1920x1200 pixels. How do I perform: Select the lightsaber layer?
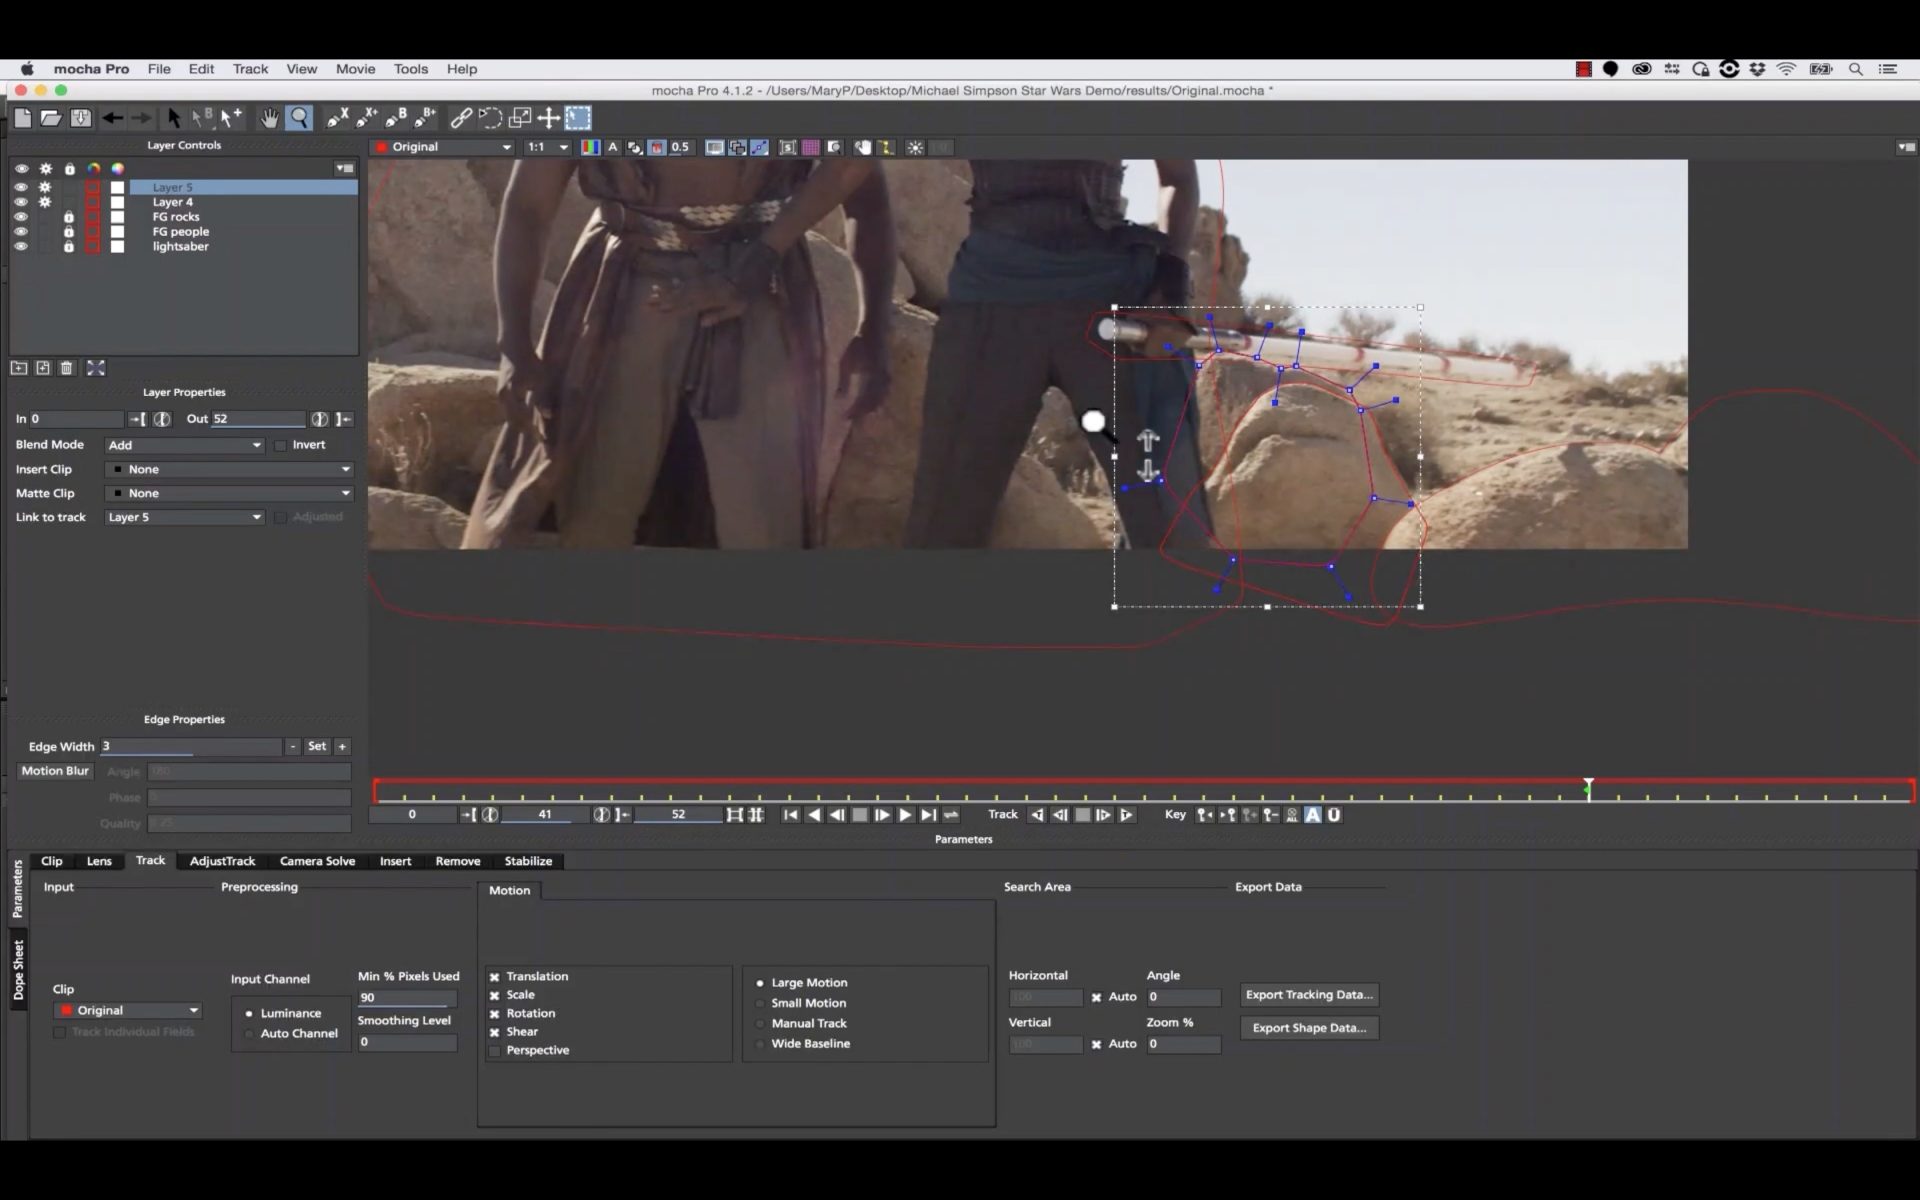[x=181, y=246]
